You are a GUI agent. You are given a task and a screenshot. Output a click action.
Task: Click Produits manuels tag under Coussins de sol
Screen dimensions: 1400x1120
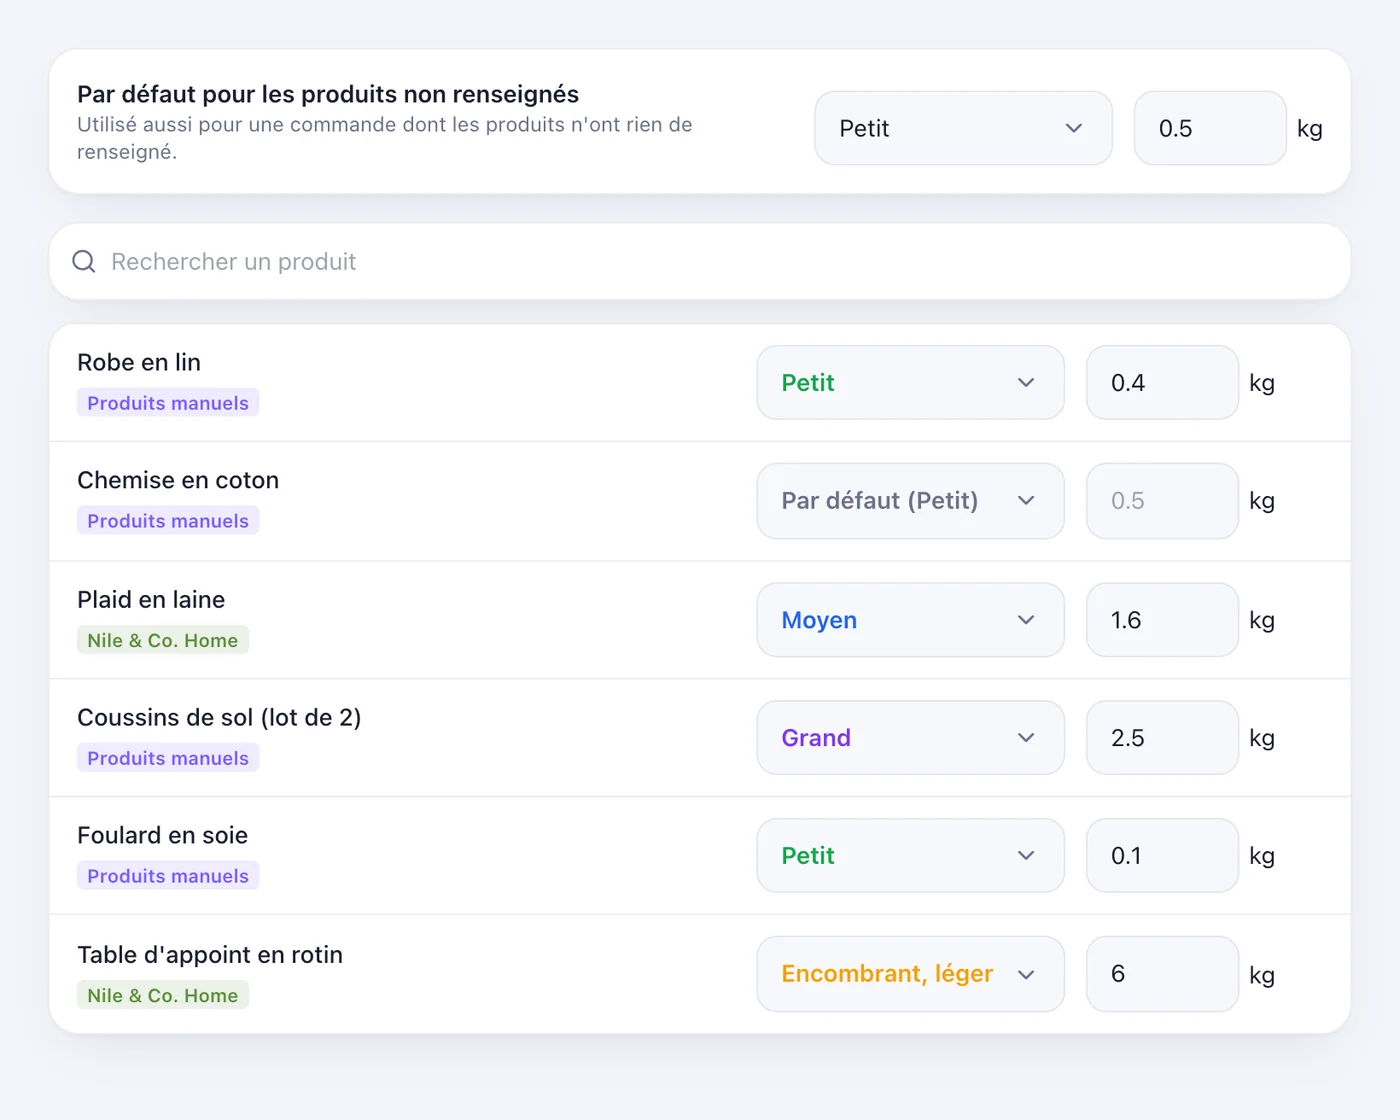[168, 758]
